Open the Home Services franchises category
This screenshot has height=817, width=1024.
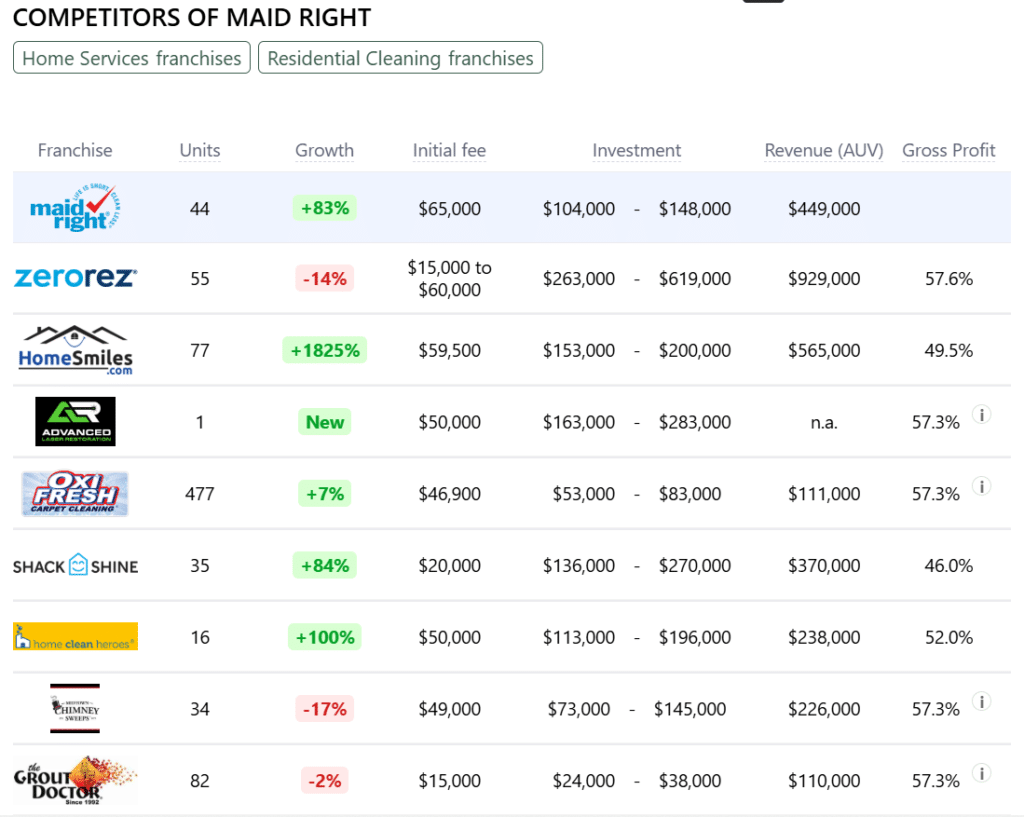[132, 58]
